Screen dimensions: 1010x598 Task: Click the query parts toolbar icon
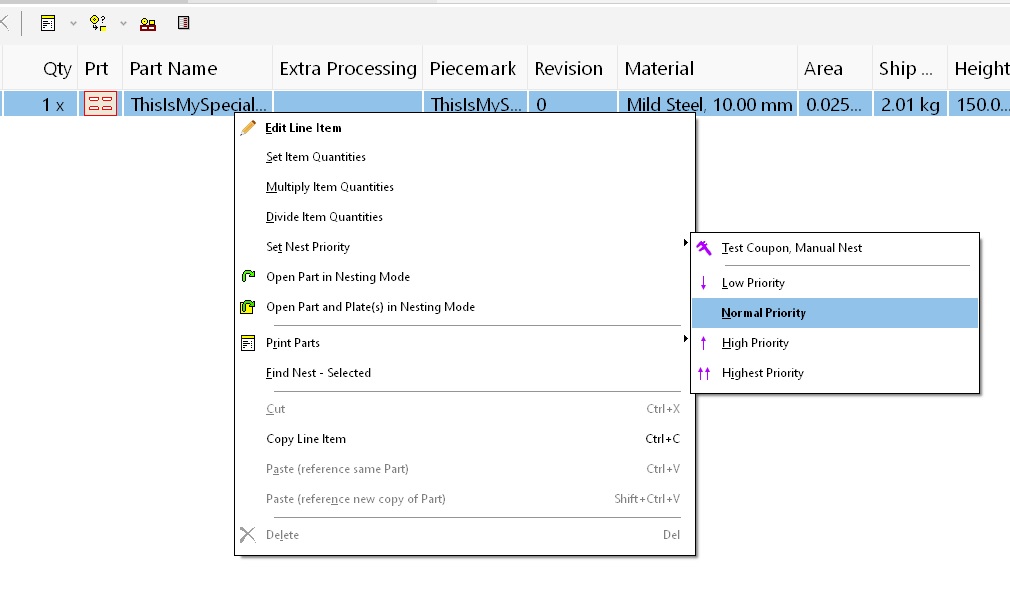point(98,23)
